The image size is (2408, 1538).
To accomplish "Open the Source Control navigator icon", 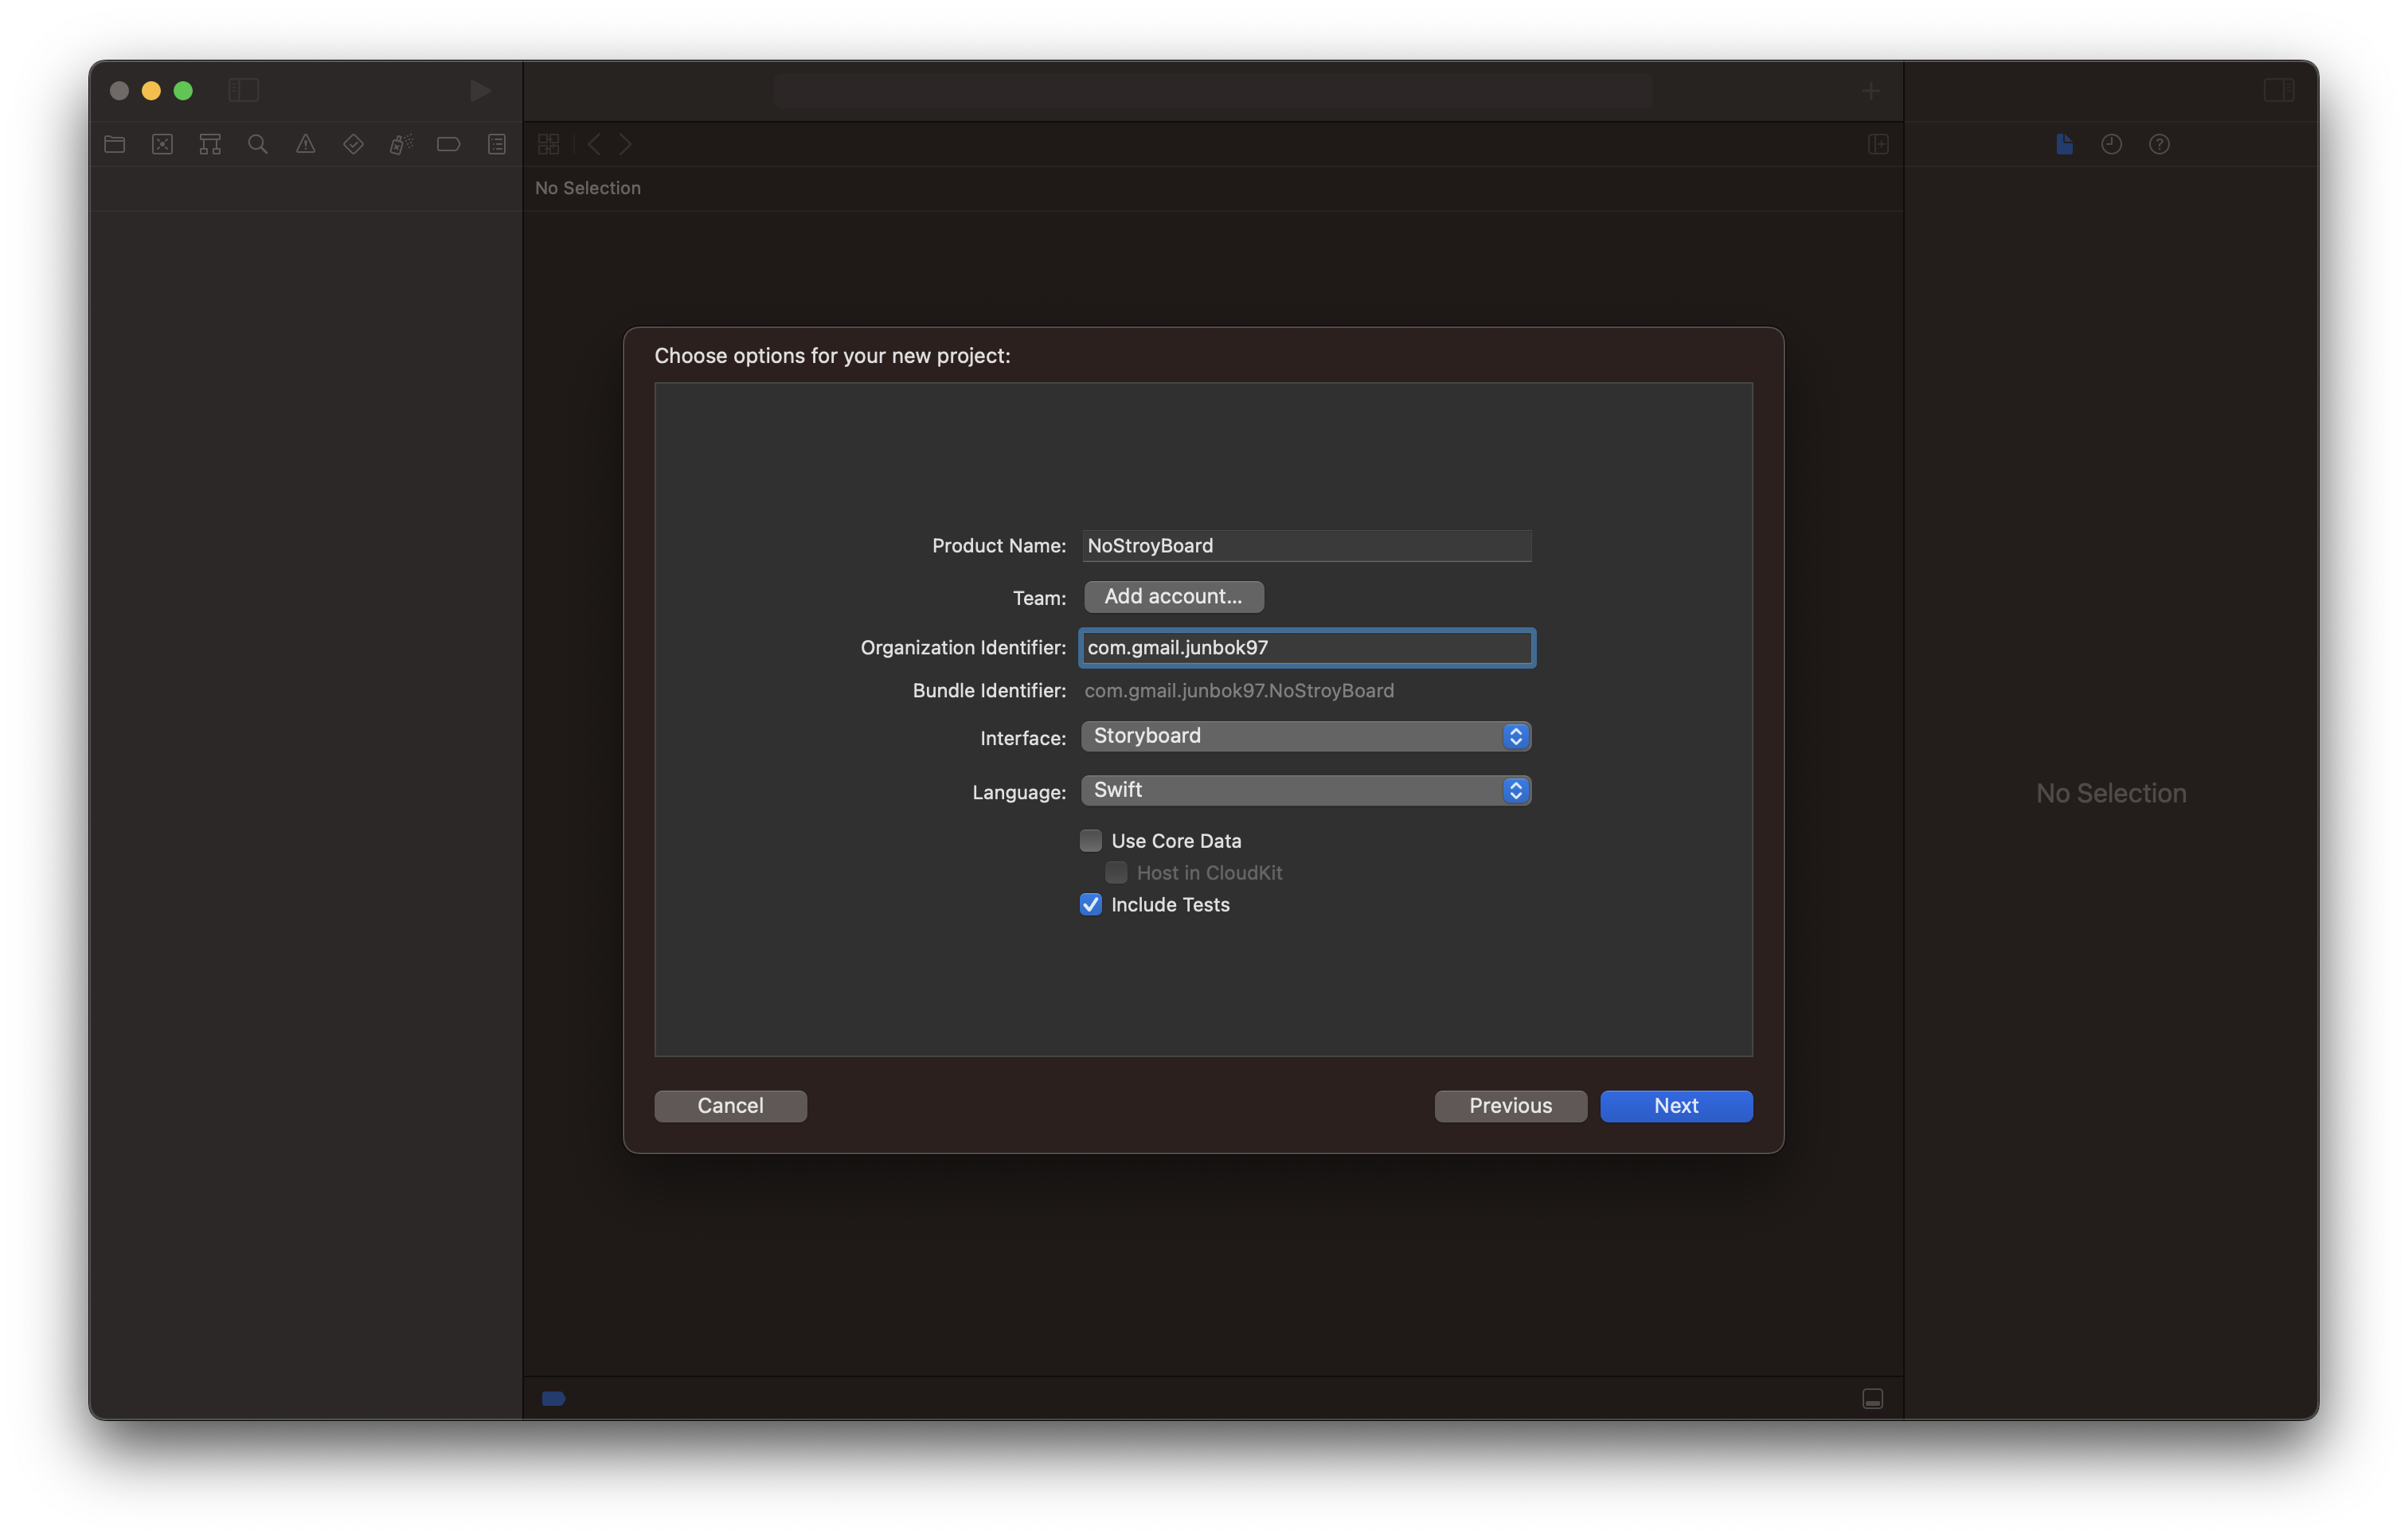I will point(162,144).
